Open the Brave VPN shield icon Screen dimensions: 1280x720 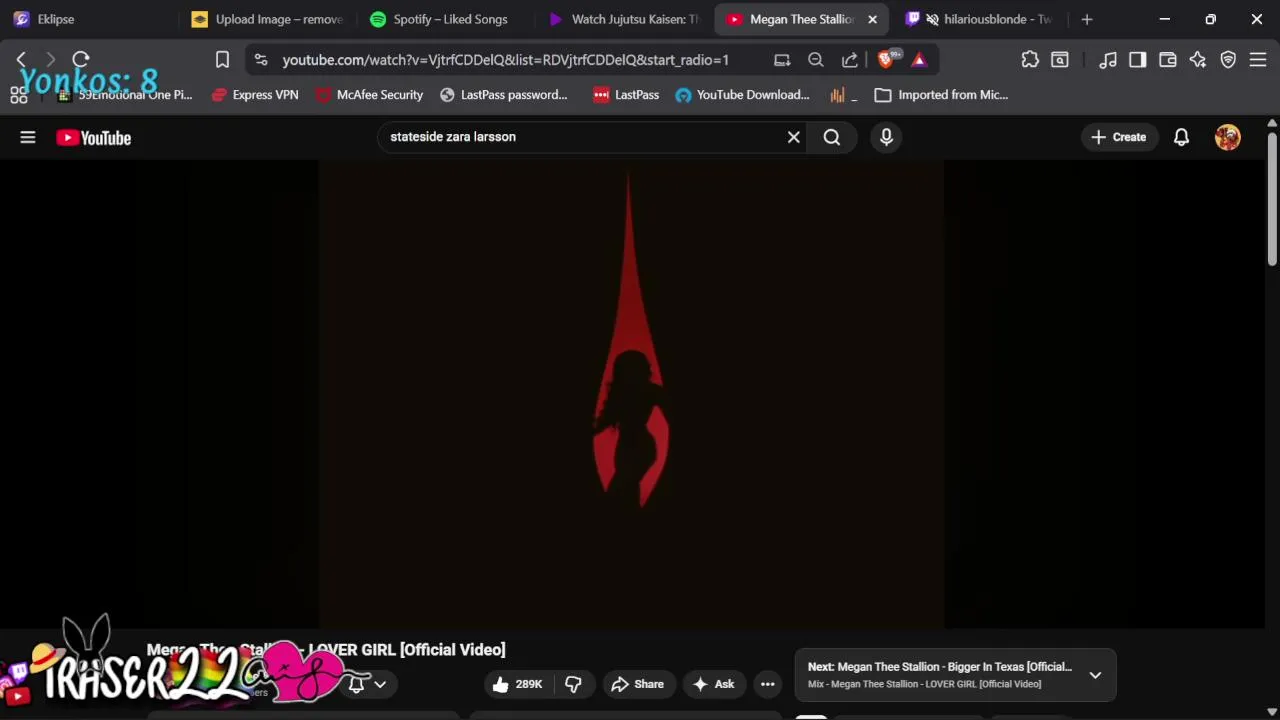(x=1228, y=60)
